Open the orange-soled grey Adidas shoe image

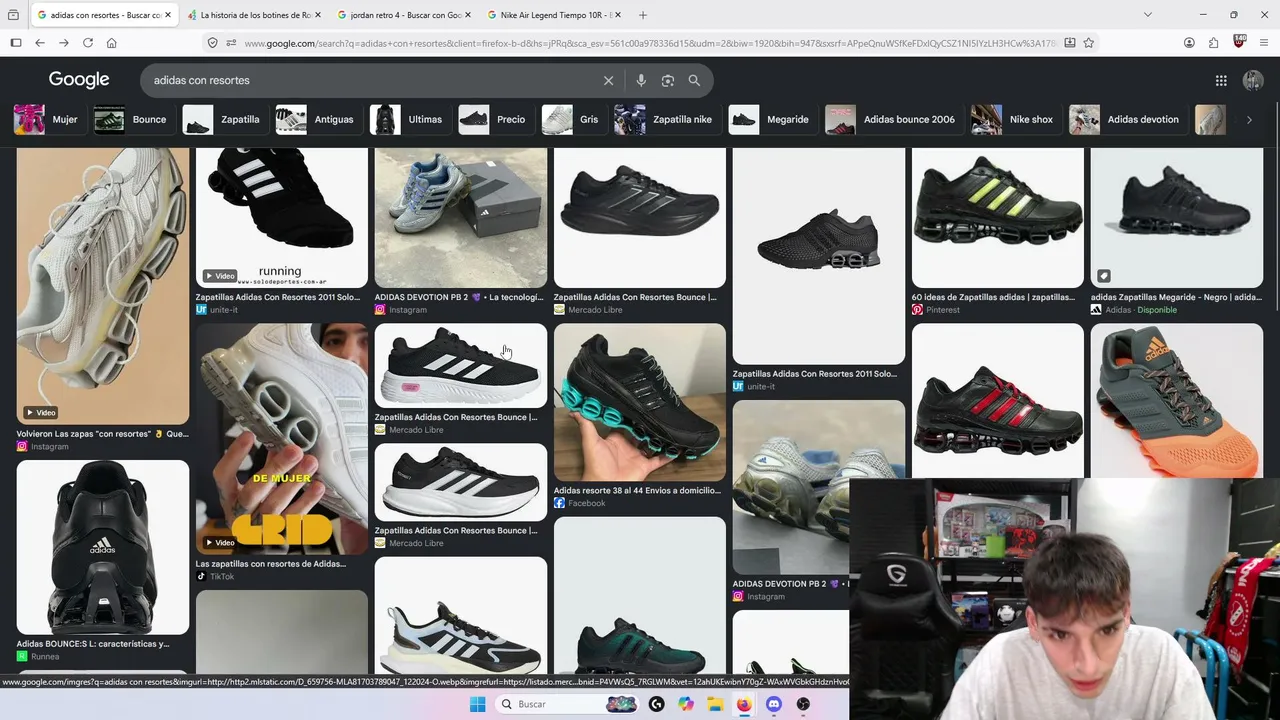point(1177,400)
